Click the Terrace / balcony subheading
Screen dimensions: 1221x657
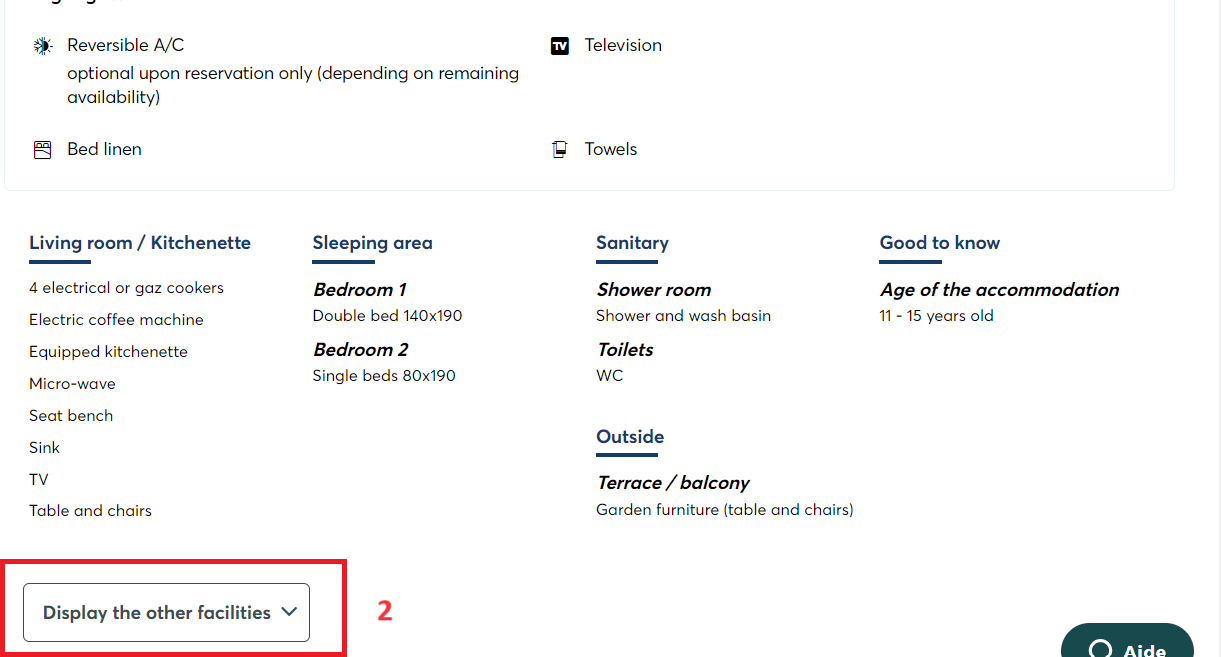pyautogui.click(x=673, y=483)
